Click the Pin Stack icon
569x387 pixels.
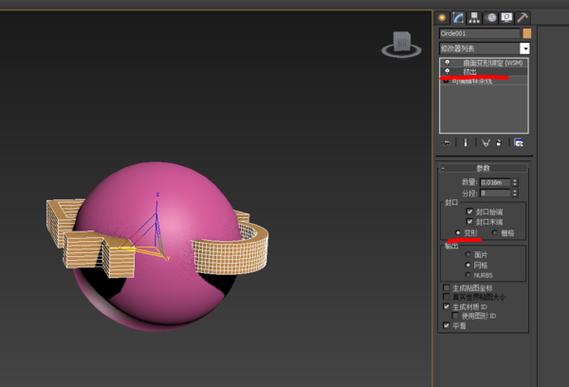point(447,143)
